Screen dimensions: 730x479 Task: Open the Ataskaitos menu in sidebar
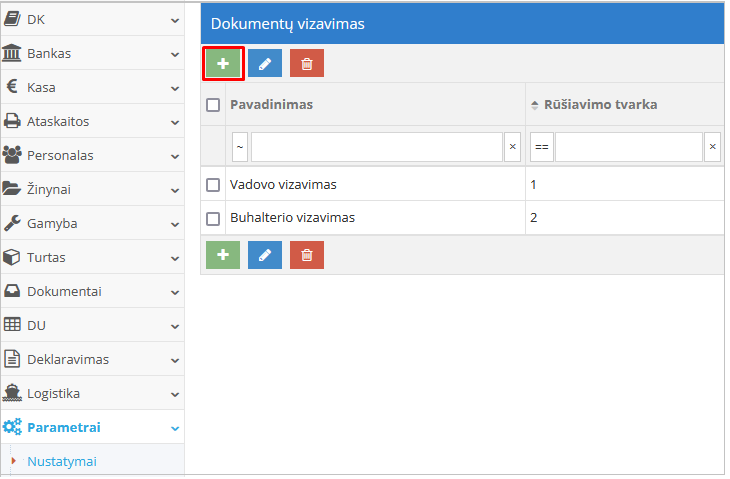pos(92,121)
